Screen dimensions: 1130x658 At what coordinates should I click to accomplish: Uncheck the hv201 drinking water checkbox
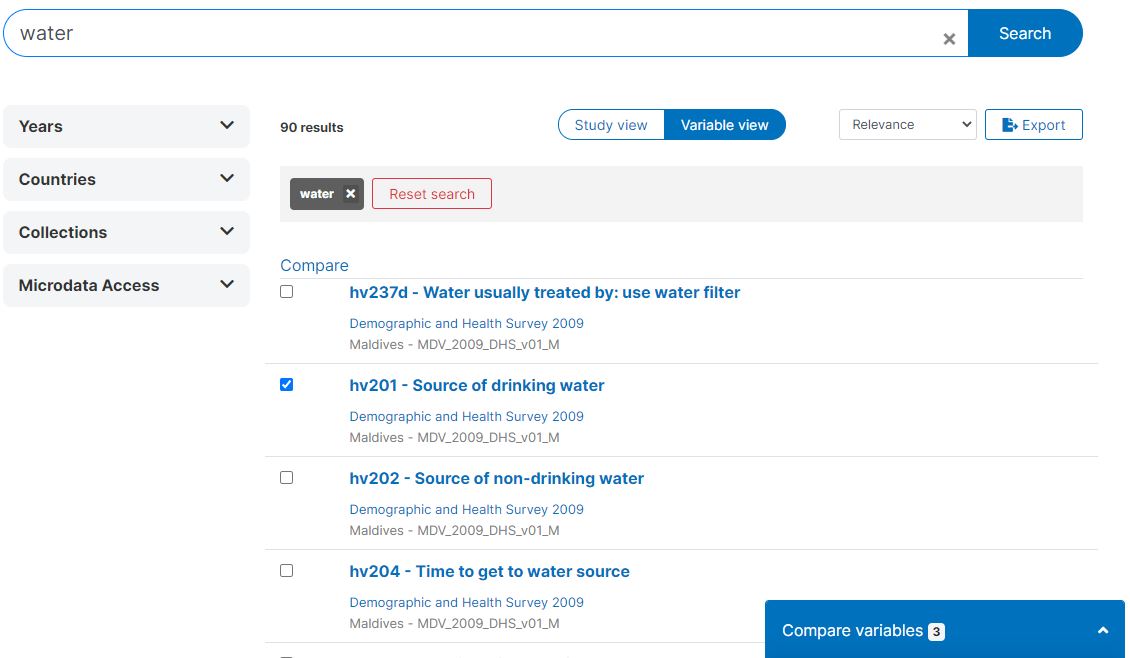(x=287, y=385)
